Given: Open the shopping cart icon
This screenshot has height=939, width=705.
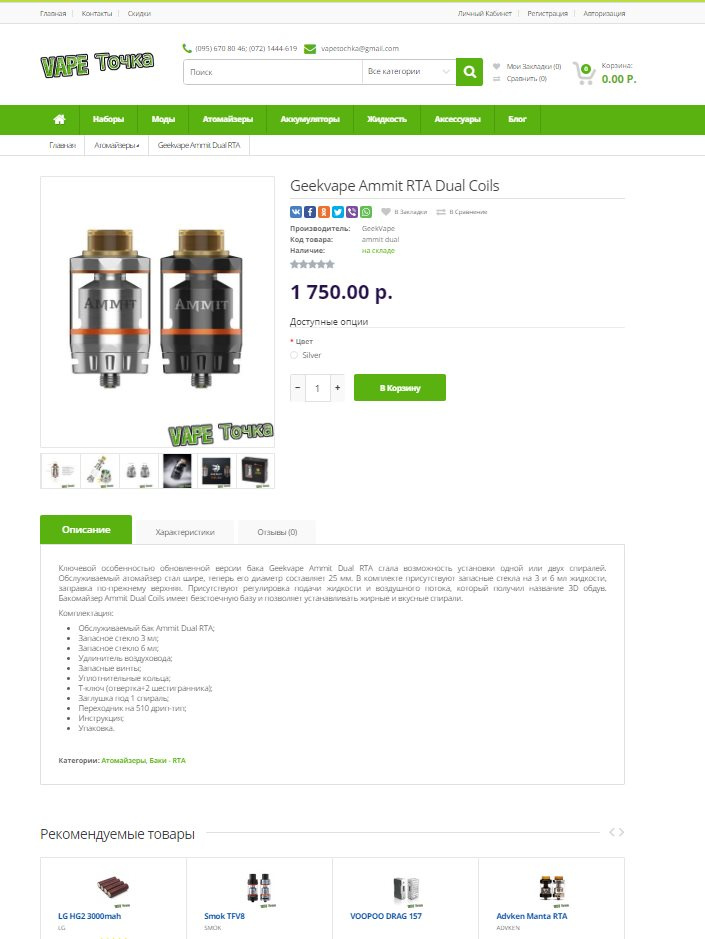Looking at the screenshot, I should coord(583,72).
